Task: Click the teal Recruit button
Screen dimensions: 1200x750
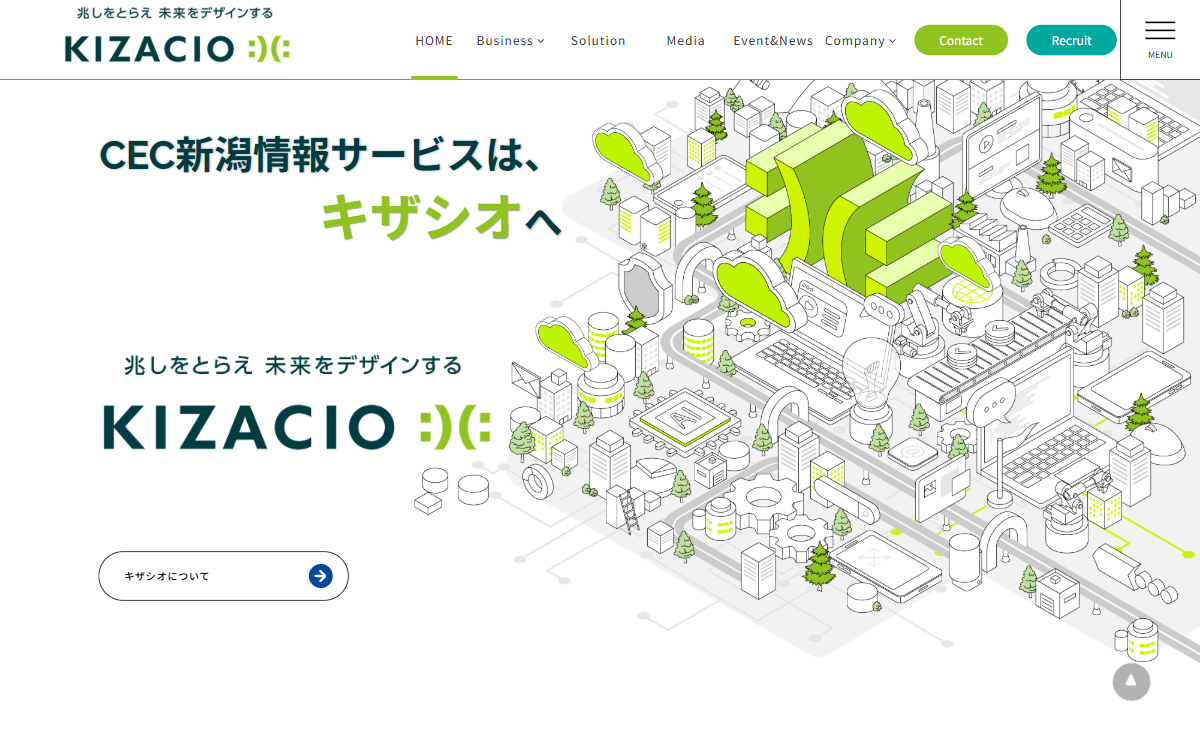Action: 1071,40
